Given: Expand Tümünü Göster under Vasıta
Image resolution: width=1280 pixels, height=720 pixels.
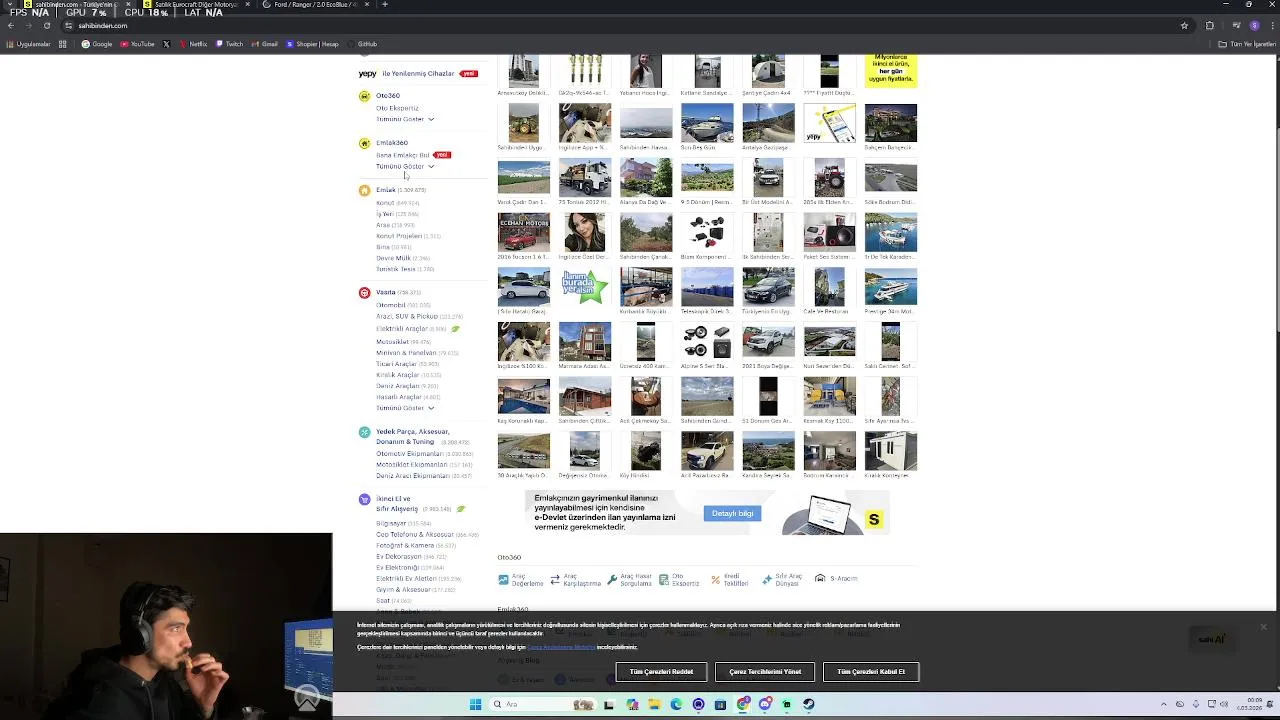Looking at the screenshot, I should 405,408.
